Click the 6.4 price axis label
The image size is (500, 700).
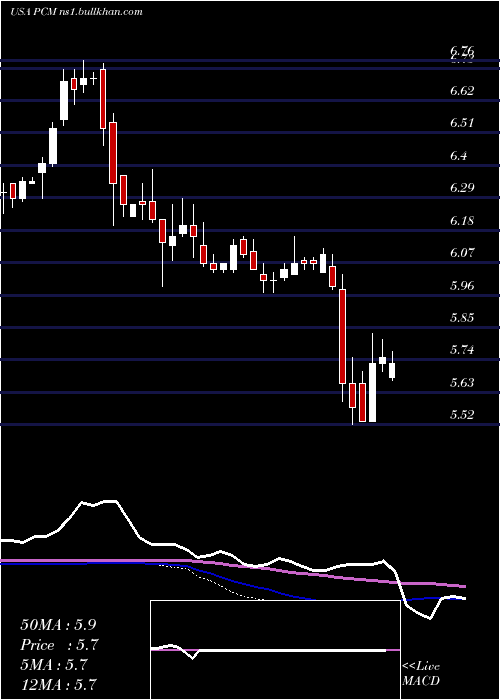point(459,156)
